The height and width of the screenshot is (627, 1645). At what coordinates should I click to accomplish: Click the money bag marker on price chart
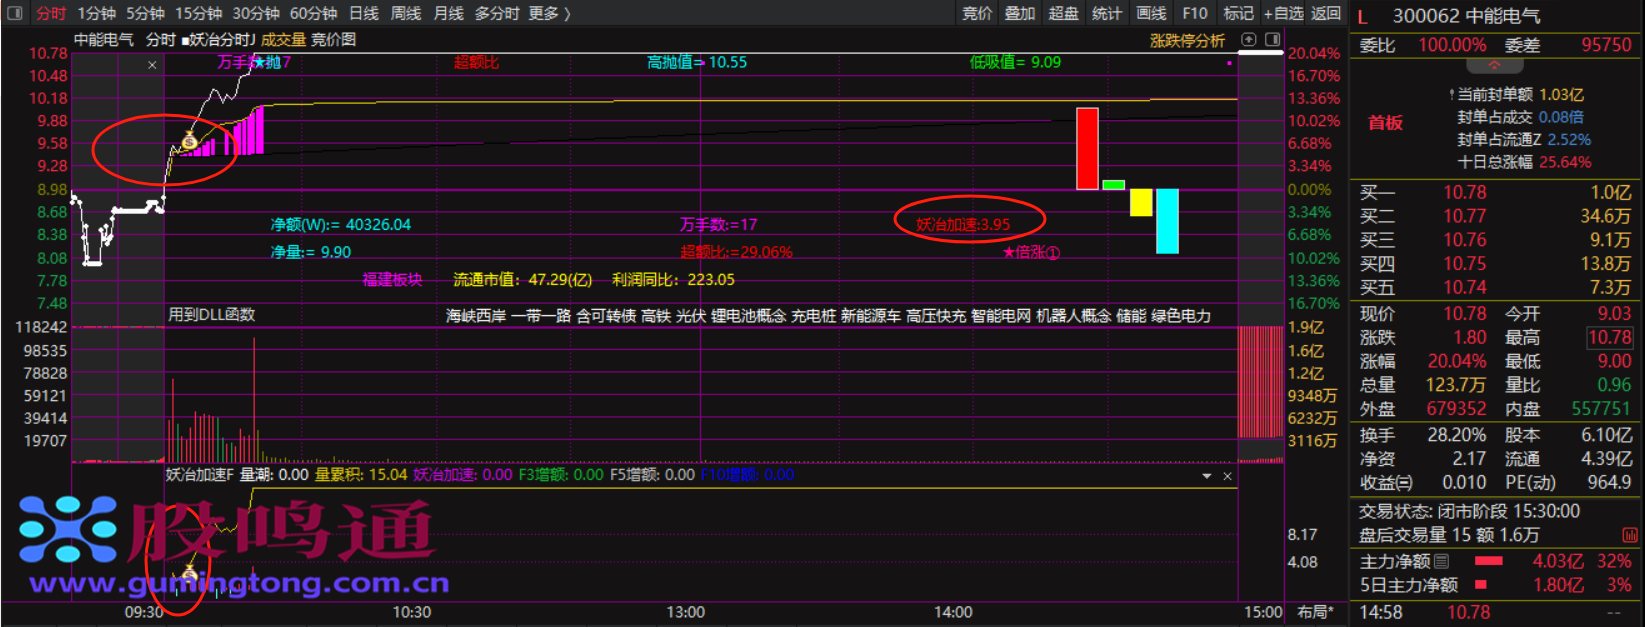189,141
